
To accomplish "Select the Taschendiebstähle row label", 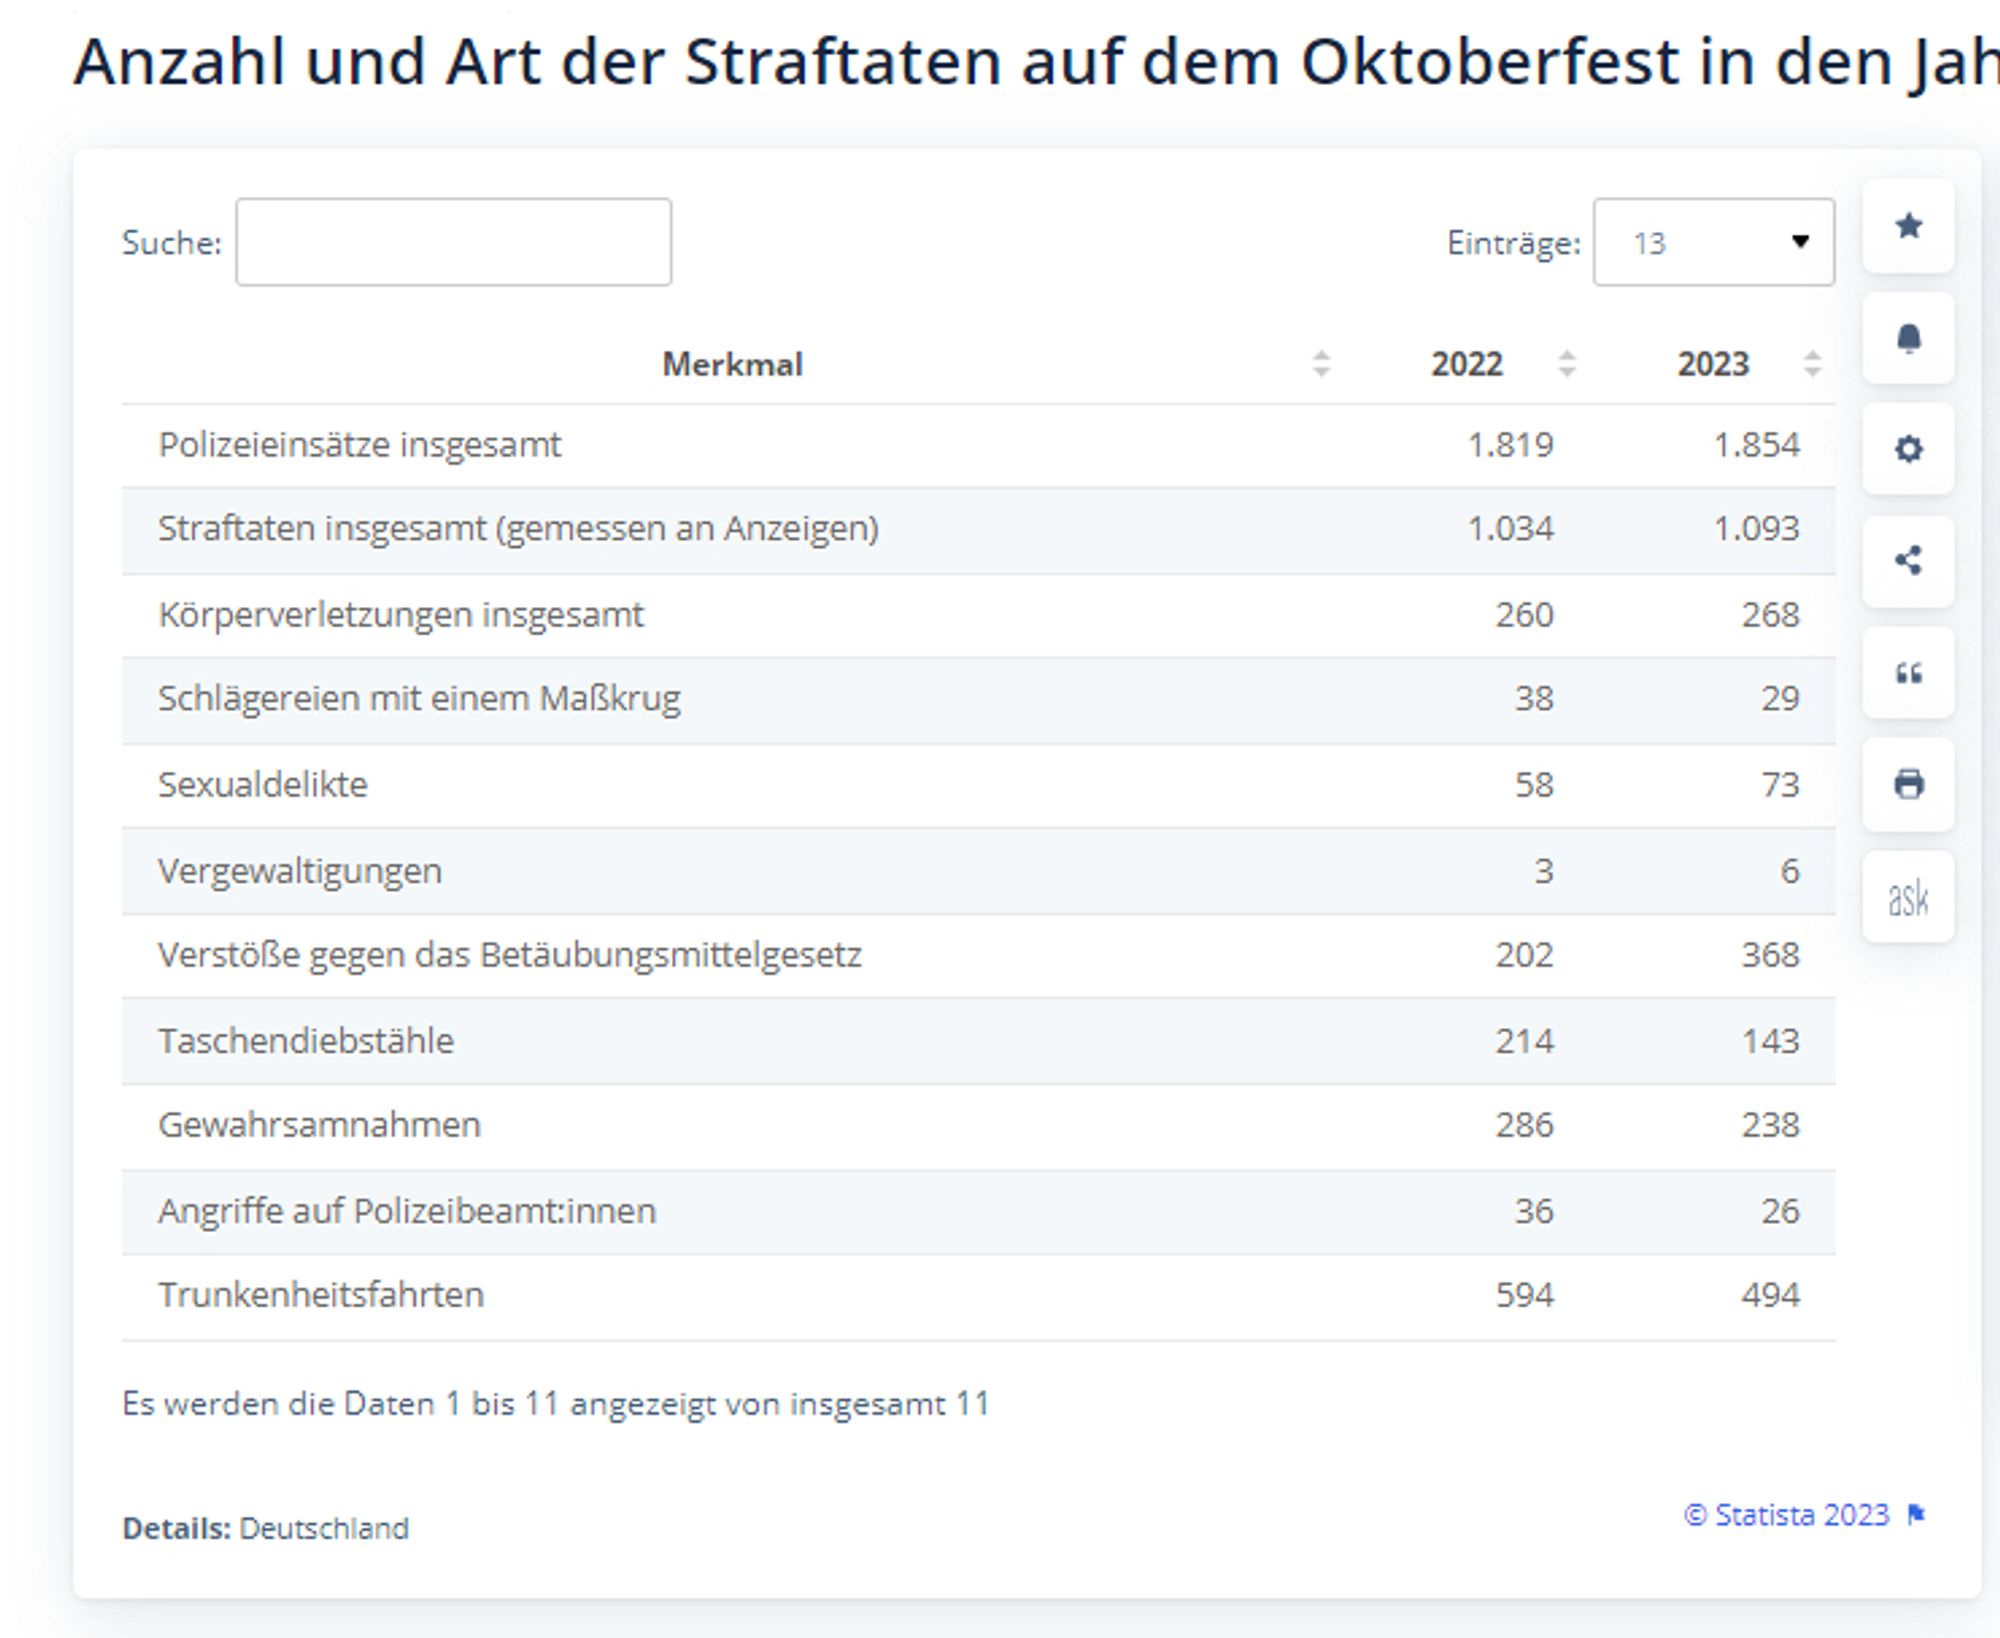I will (306, 1041).
